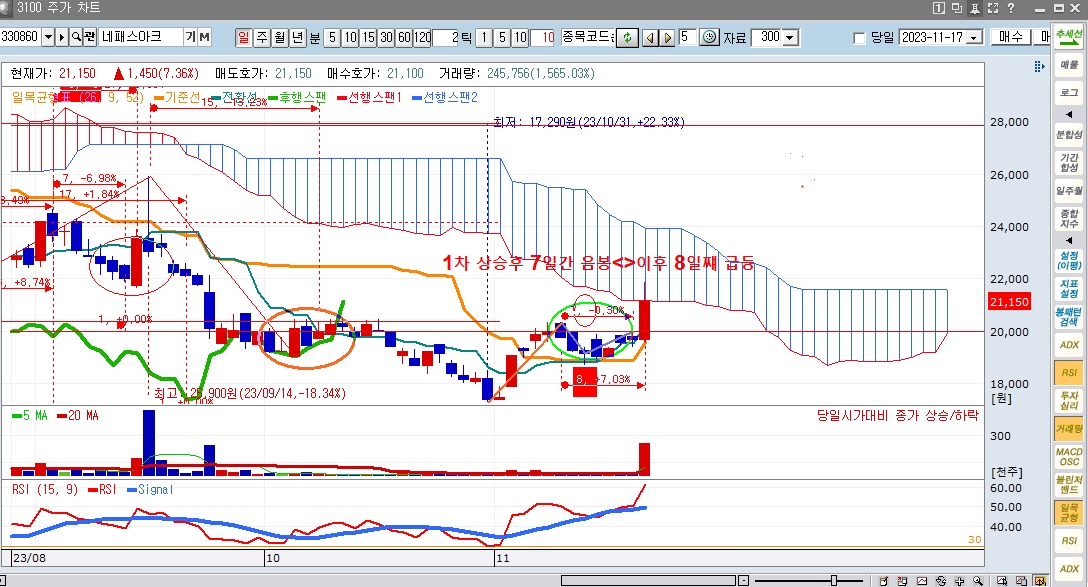Image resolution: width=1088 pixels, height=587 pixels.
Task: Select the MACD OSC sidebar tab
Action: point(1069,457)
